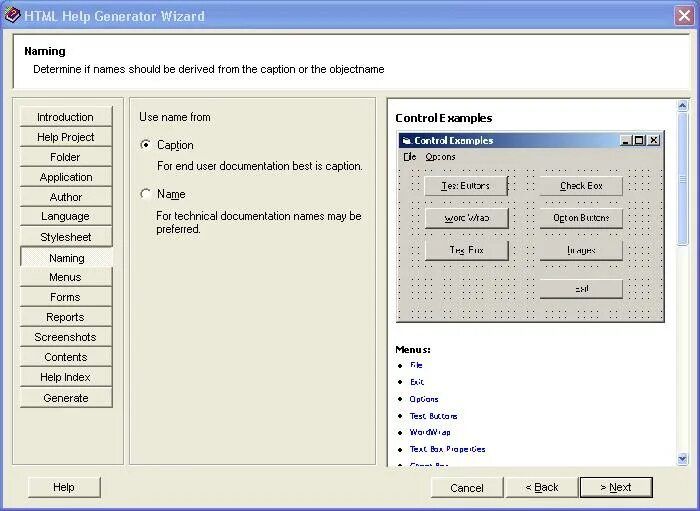This screenshot has height=511, width=700.
Task: Open the Contents step
Action: tap(66, 357)
